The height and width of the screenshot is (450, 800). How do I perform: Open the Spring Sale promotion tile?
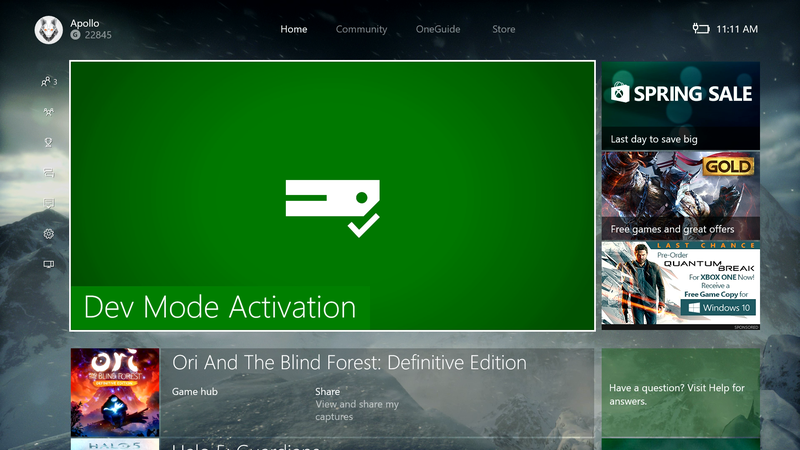coord(680,106)
